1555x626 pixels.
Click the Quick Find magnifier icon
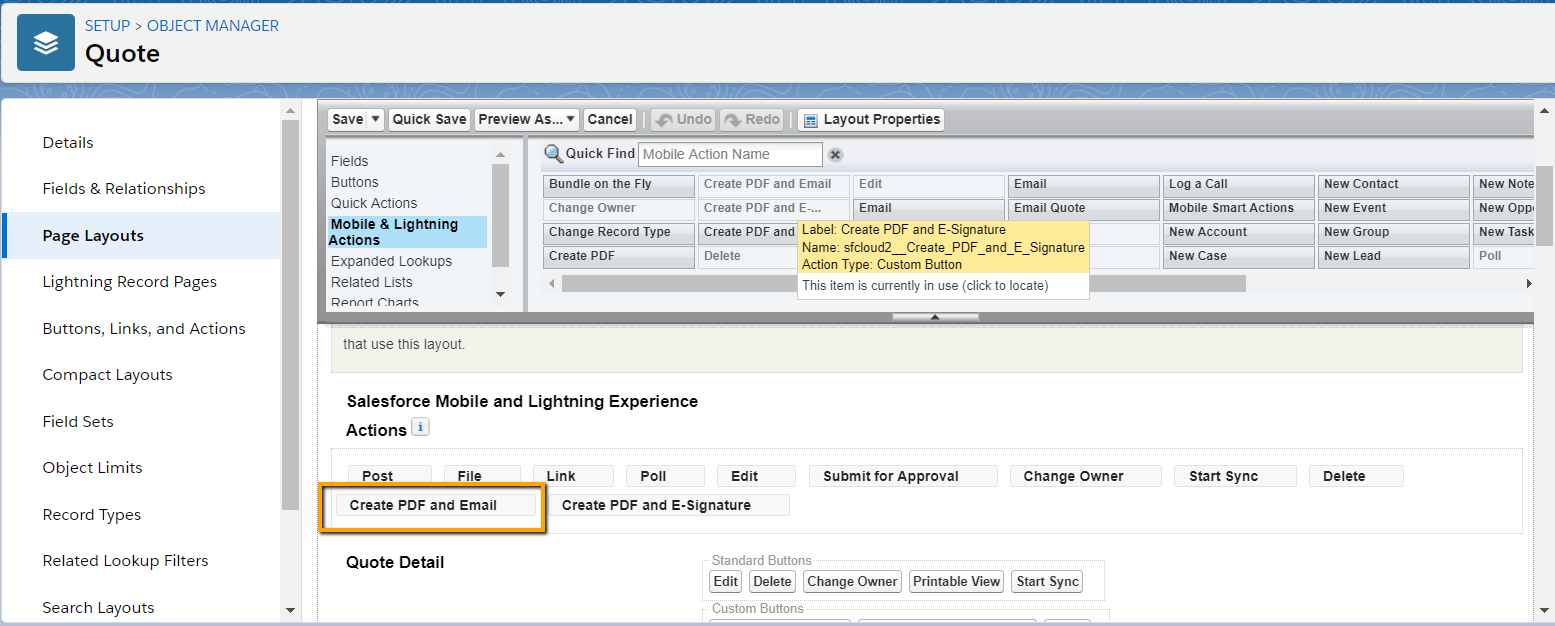(553, 154)
